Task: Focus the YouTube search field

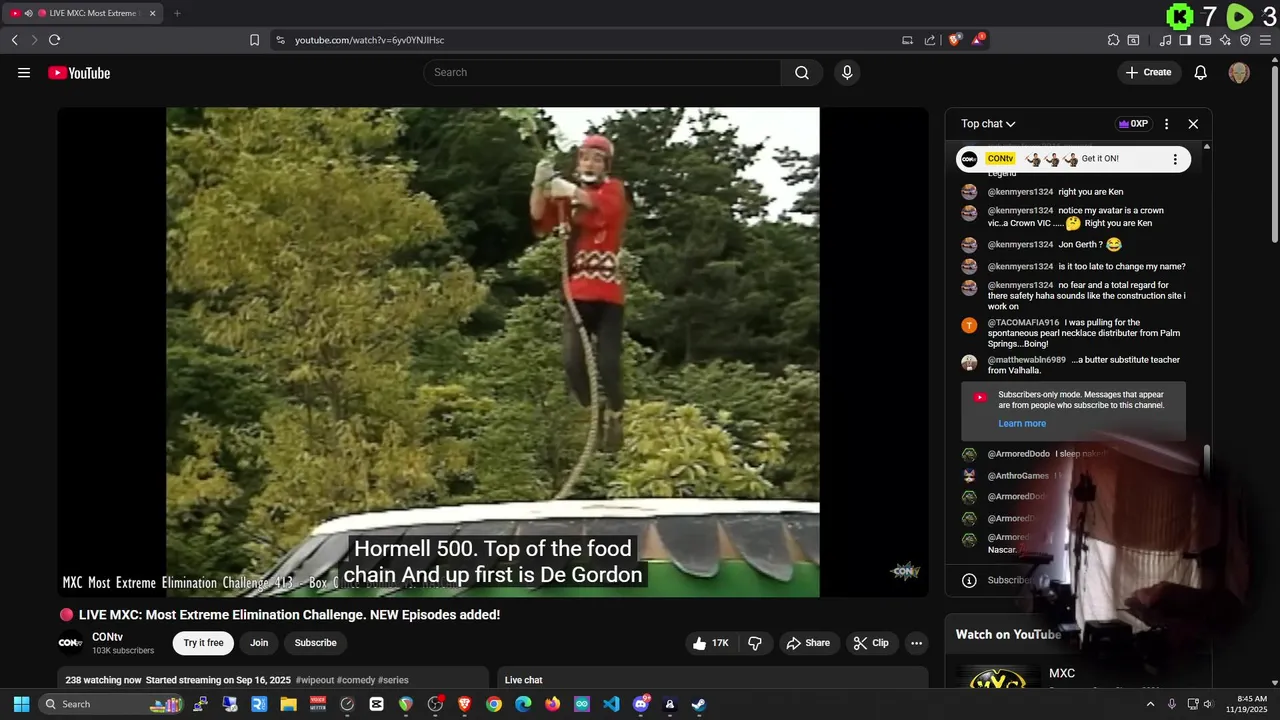Action: tap(602, 72)
